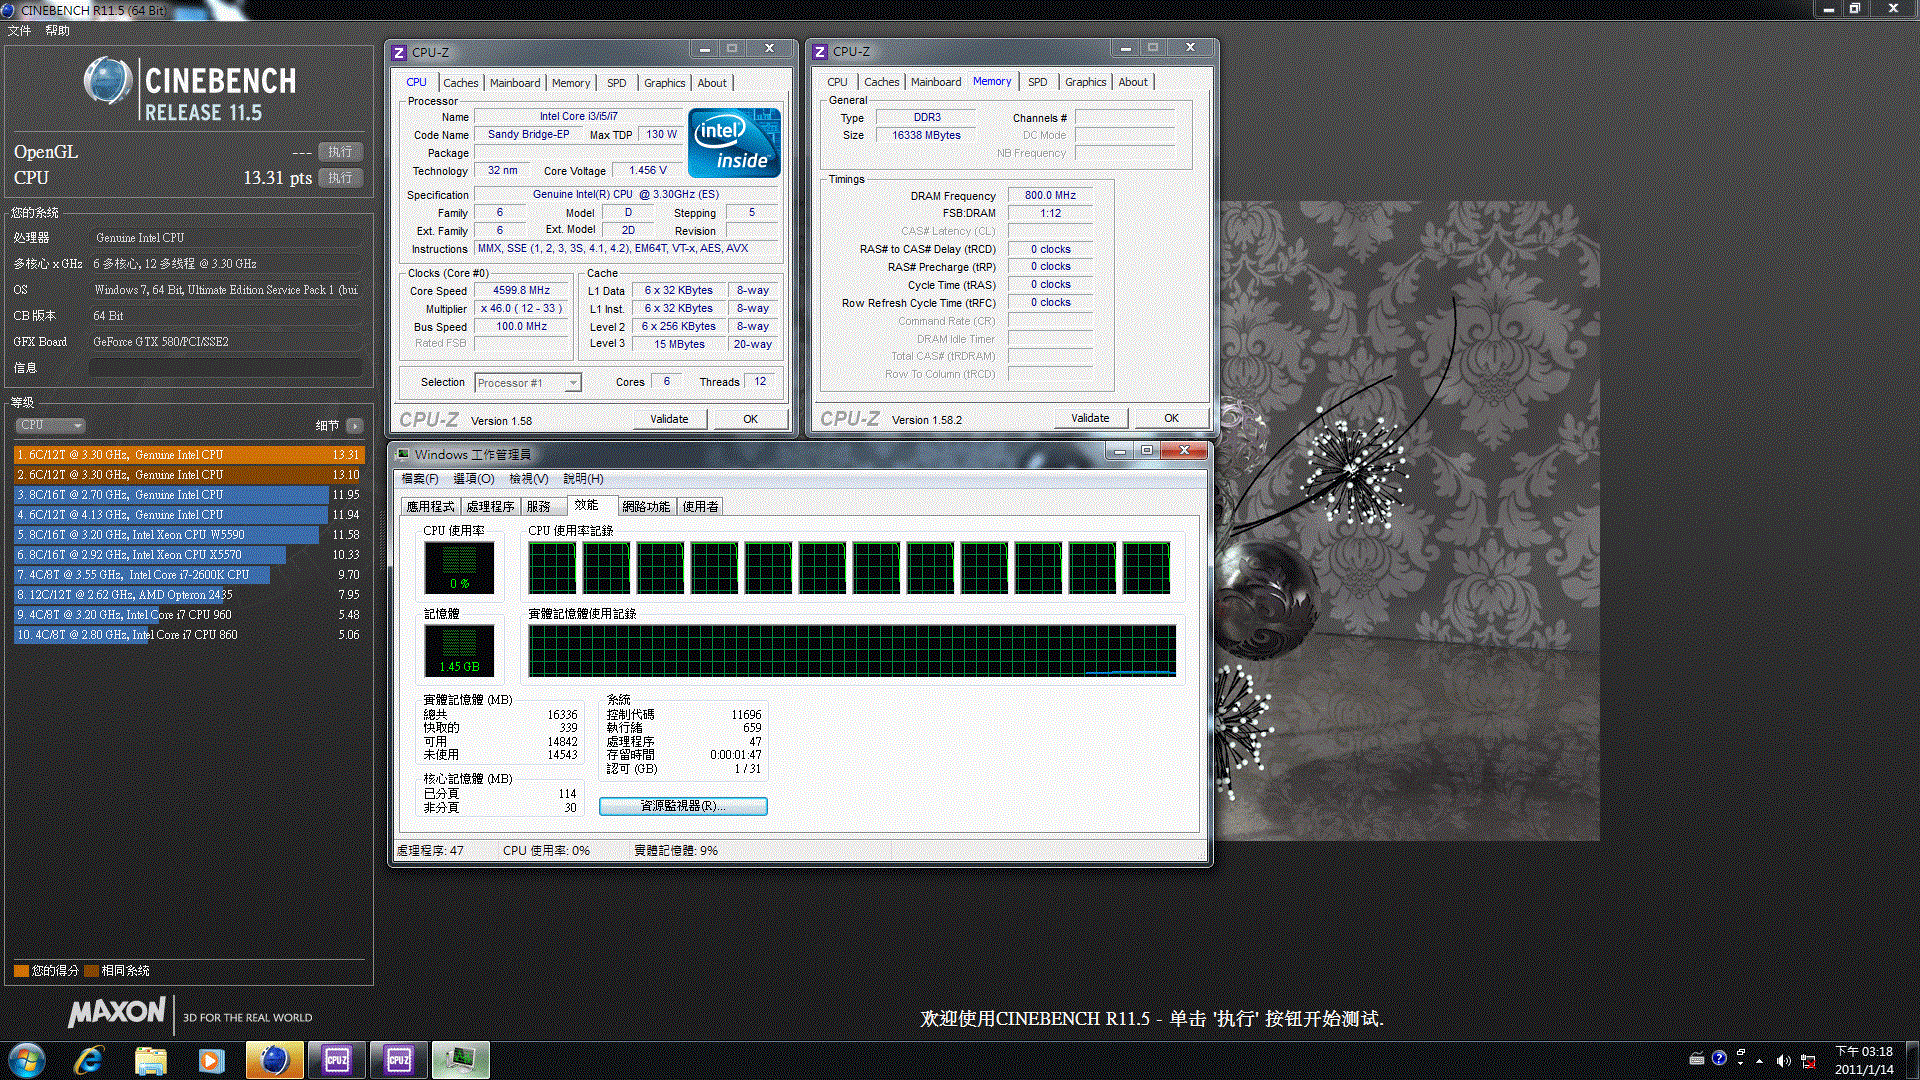Open Caches tab in CPU-Z 1.58 window

point(461,83)
